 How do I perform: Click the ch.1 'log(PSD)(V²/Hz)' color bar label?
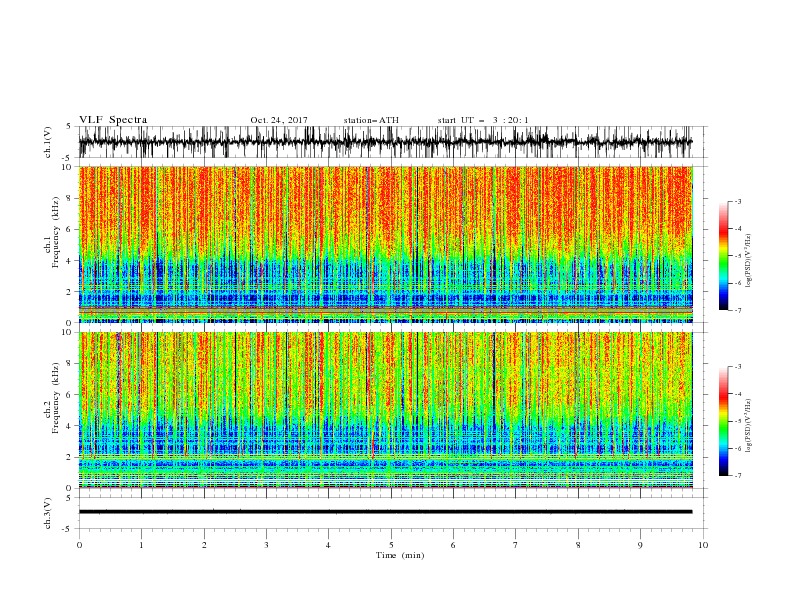[749, 261]
